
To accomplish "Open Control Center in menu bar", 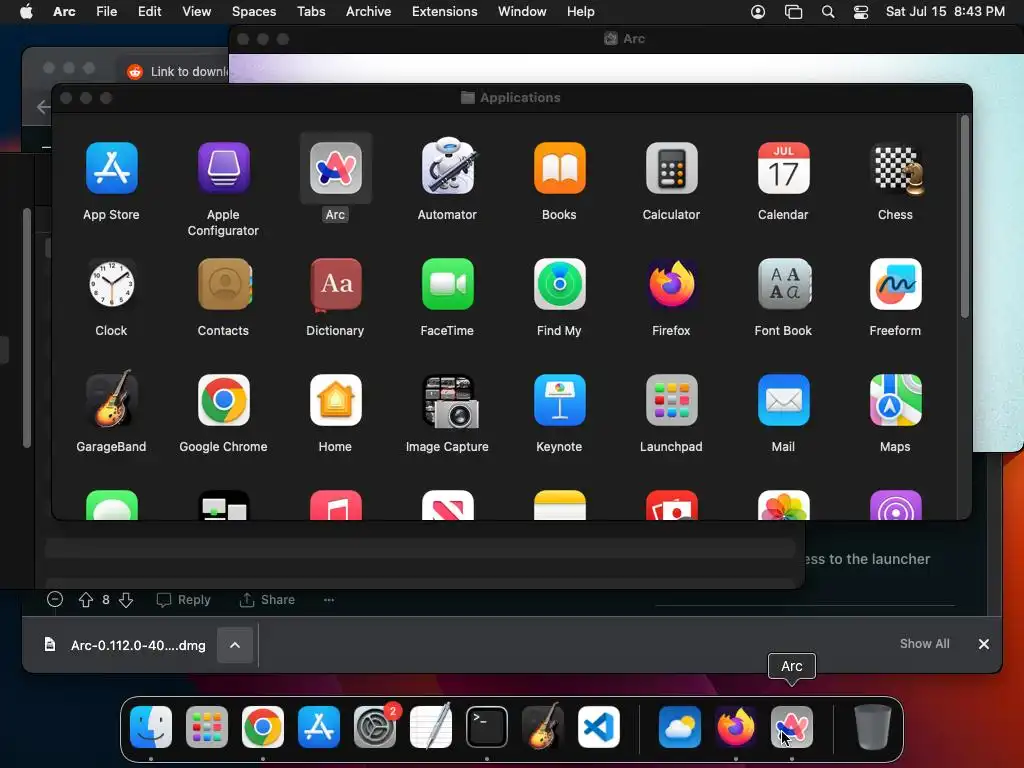I will tap(861, 12).
